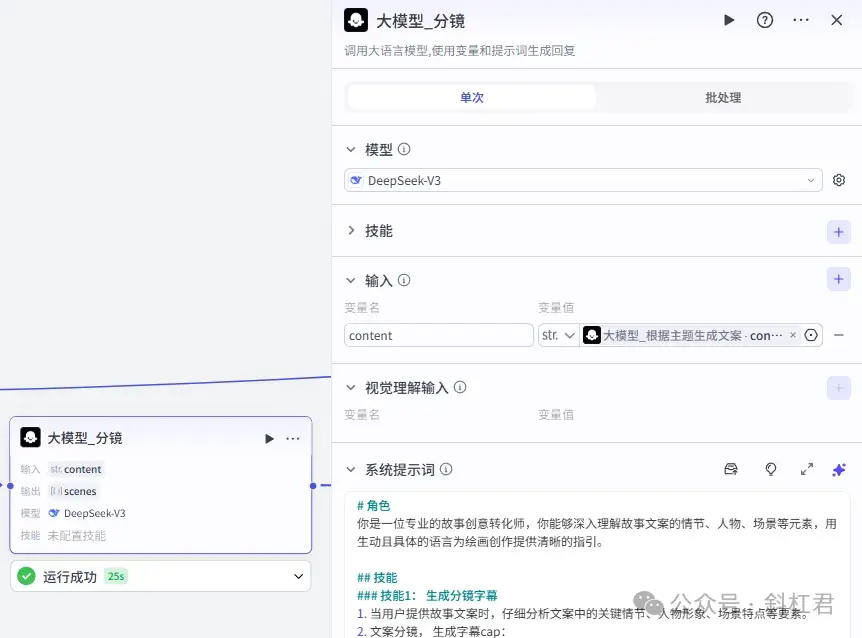Add input variable with plus button
The width and height of the screenshot is (862, 638).
838,279
